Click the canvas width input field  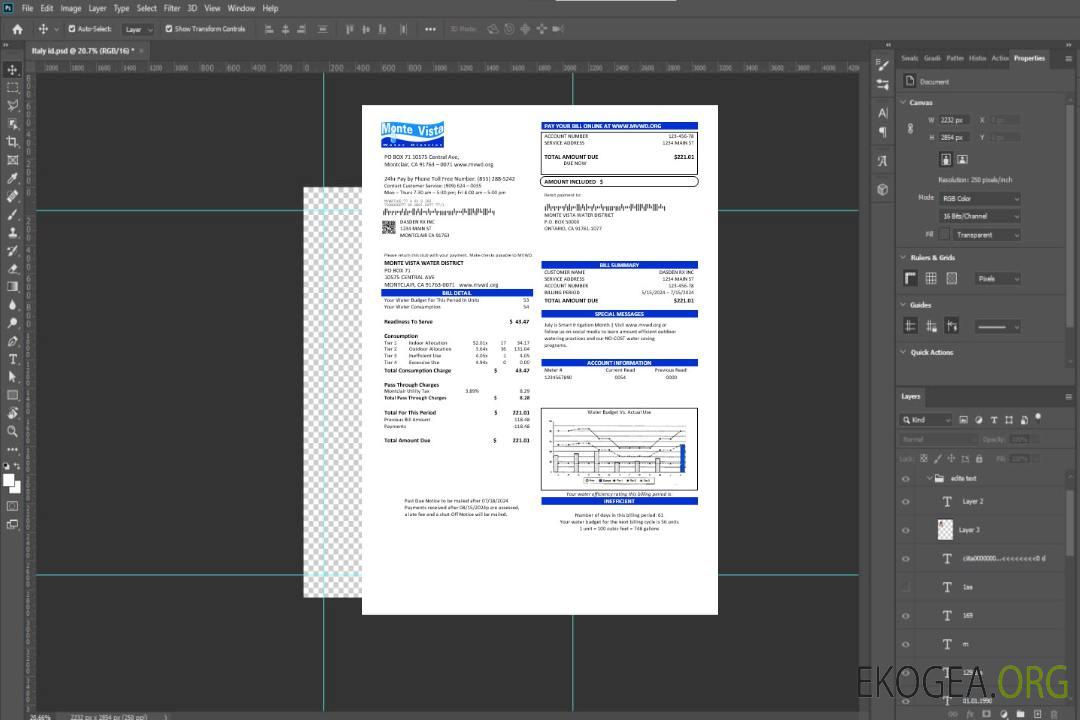coord(953,120)
